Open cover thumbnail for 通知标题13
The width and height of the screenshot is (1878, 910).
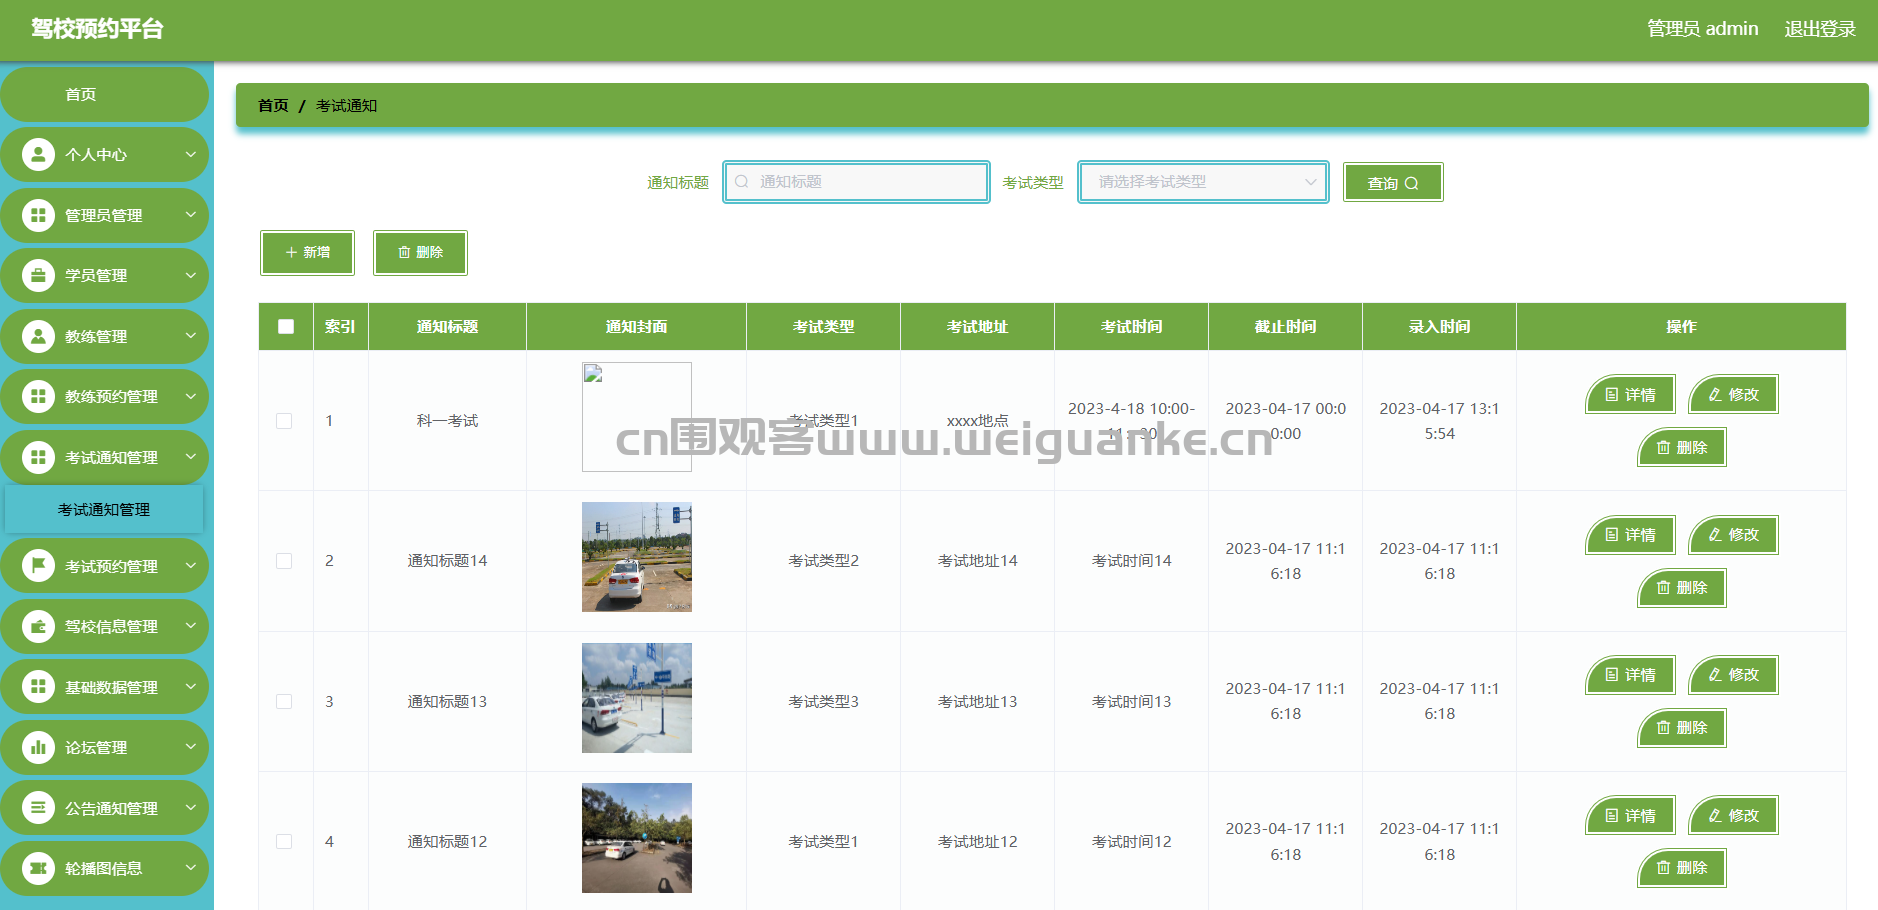(x=637, y=698)
